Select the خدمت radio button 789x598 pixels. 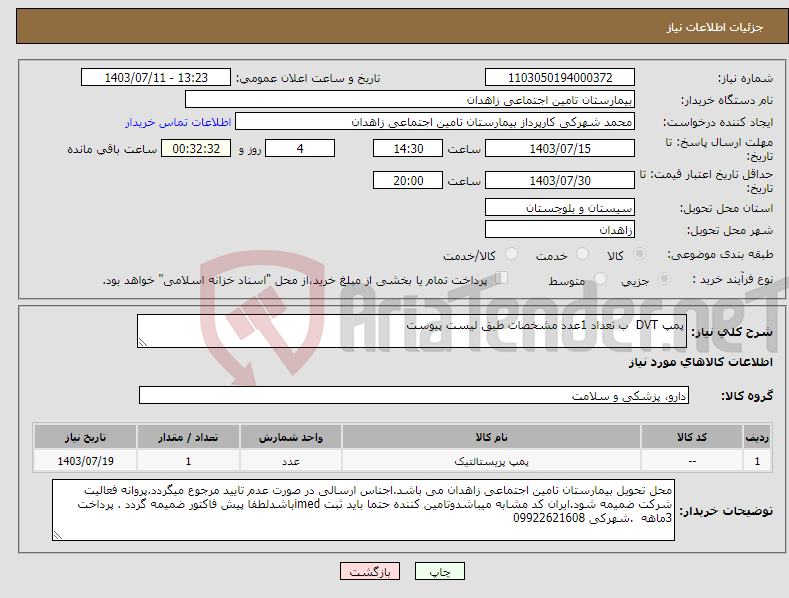582,254
